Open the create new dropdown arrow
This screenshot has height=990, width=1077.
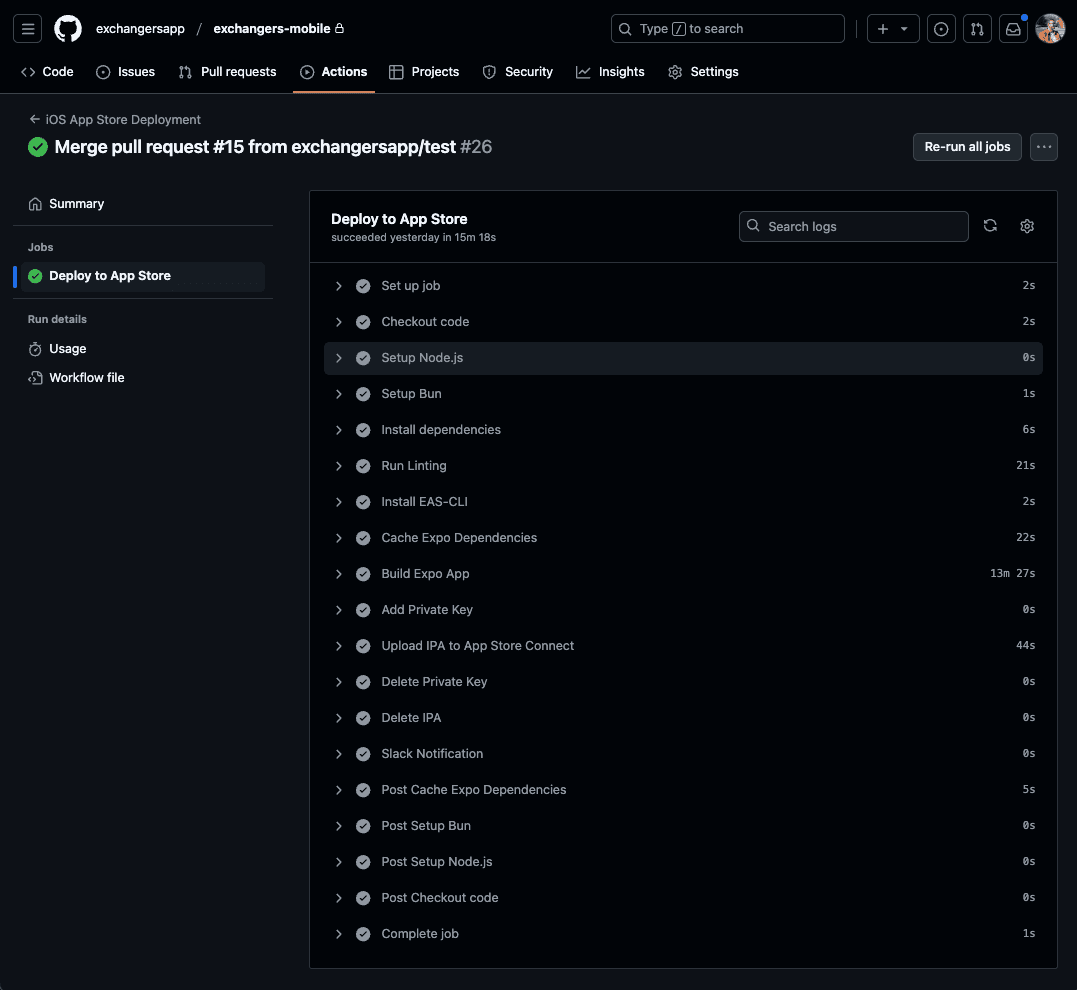(x=904, y=29)
